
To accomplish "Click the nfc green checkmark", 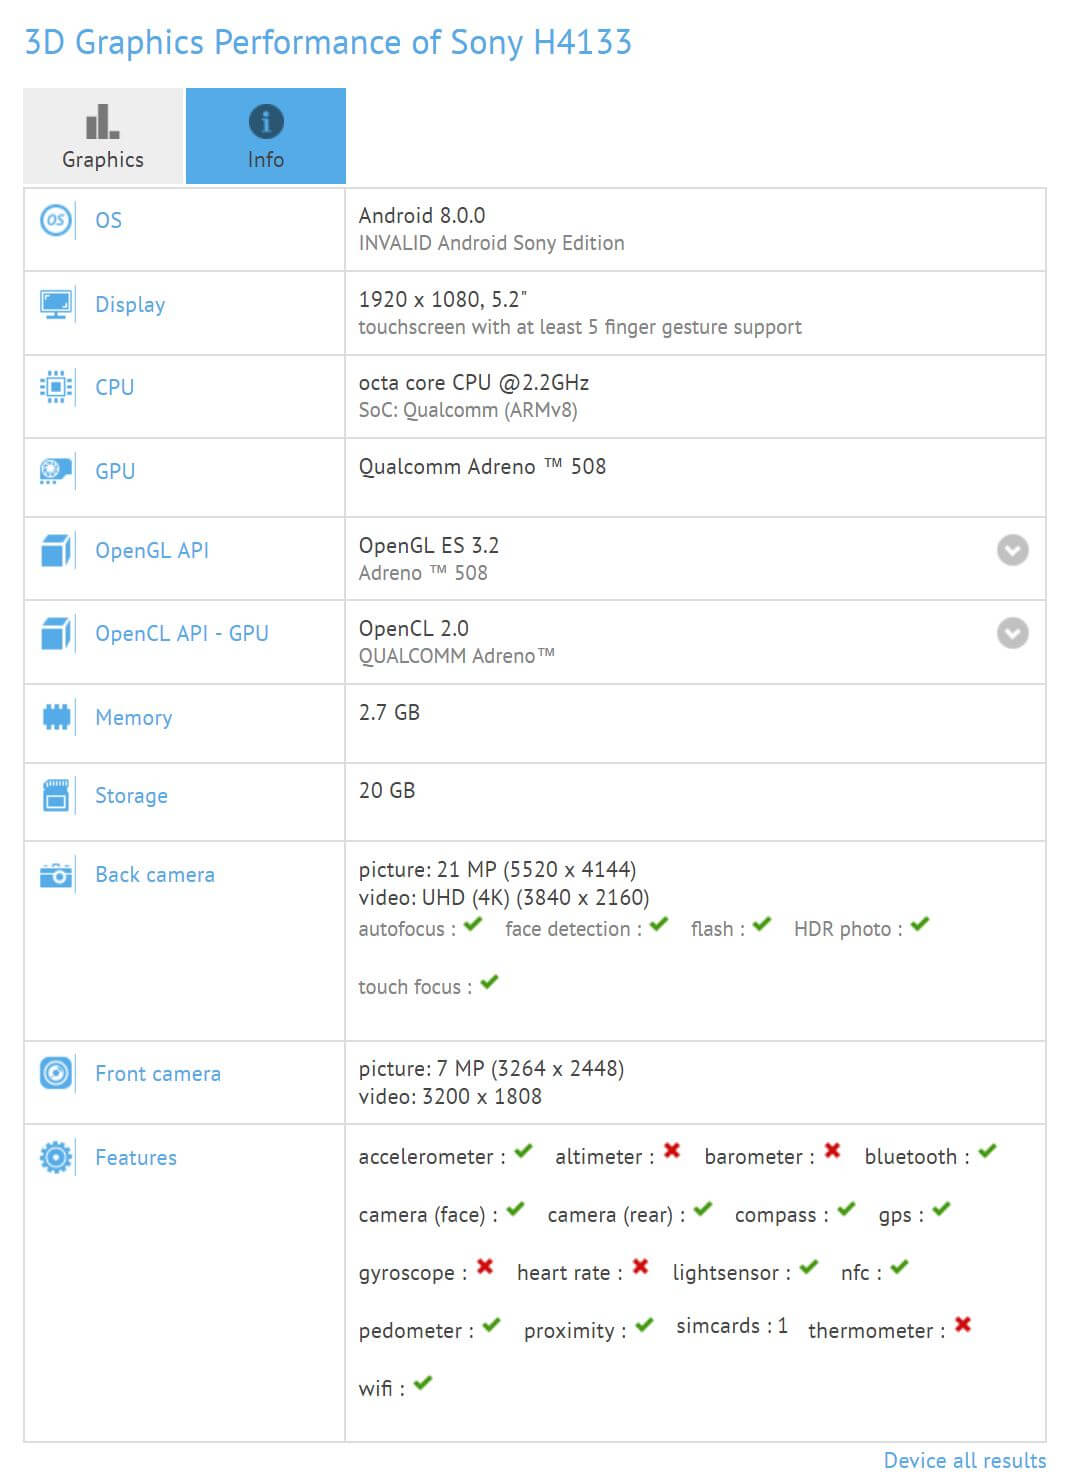I will [x=899, y=1268].
